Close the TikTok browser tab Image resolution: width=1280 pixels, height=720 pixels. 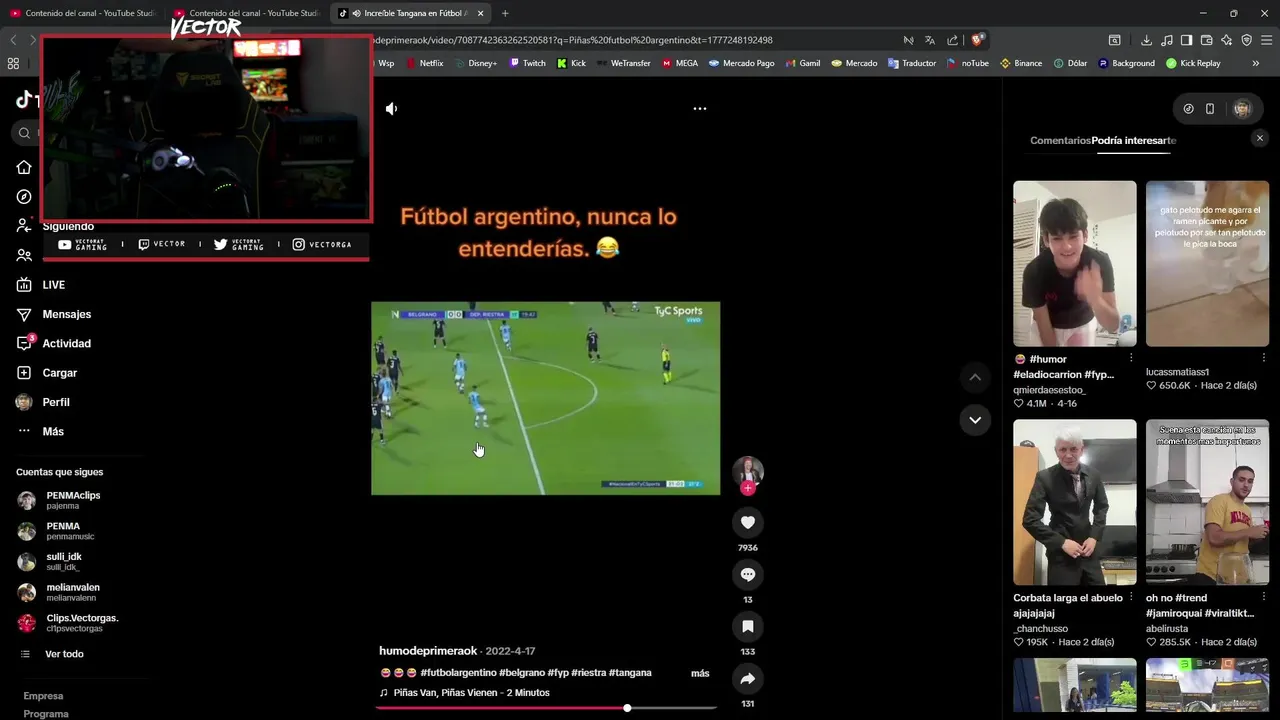pyautogui.click(x=480, y=13)
